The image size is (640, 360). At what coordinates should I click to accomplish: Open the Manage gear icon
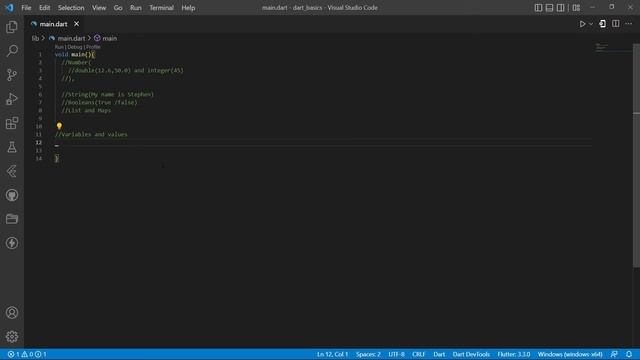(12, 336)
